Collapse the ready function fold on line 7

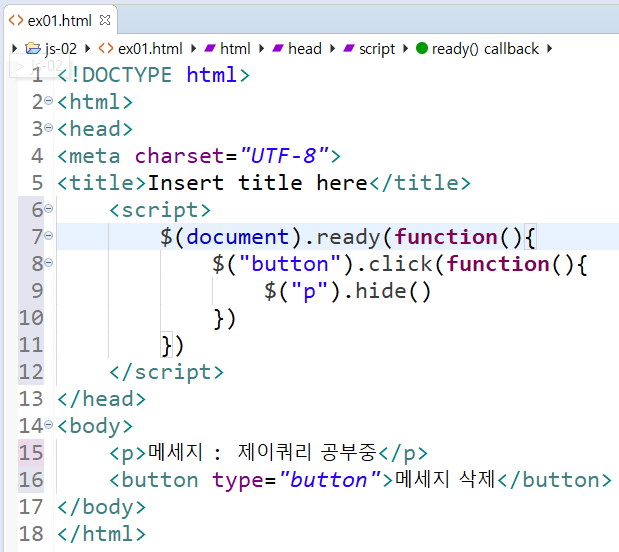click(x=49, y=235)
